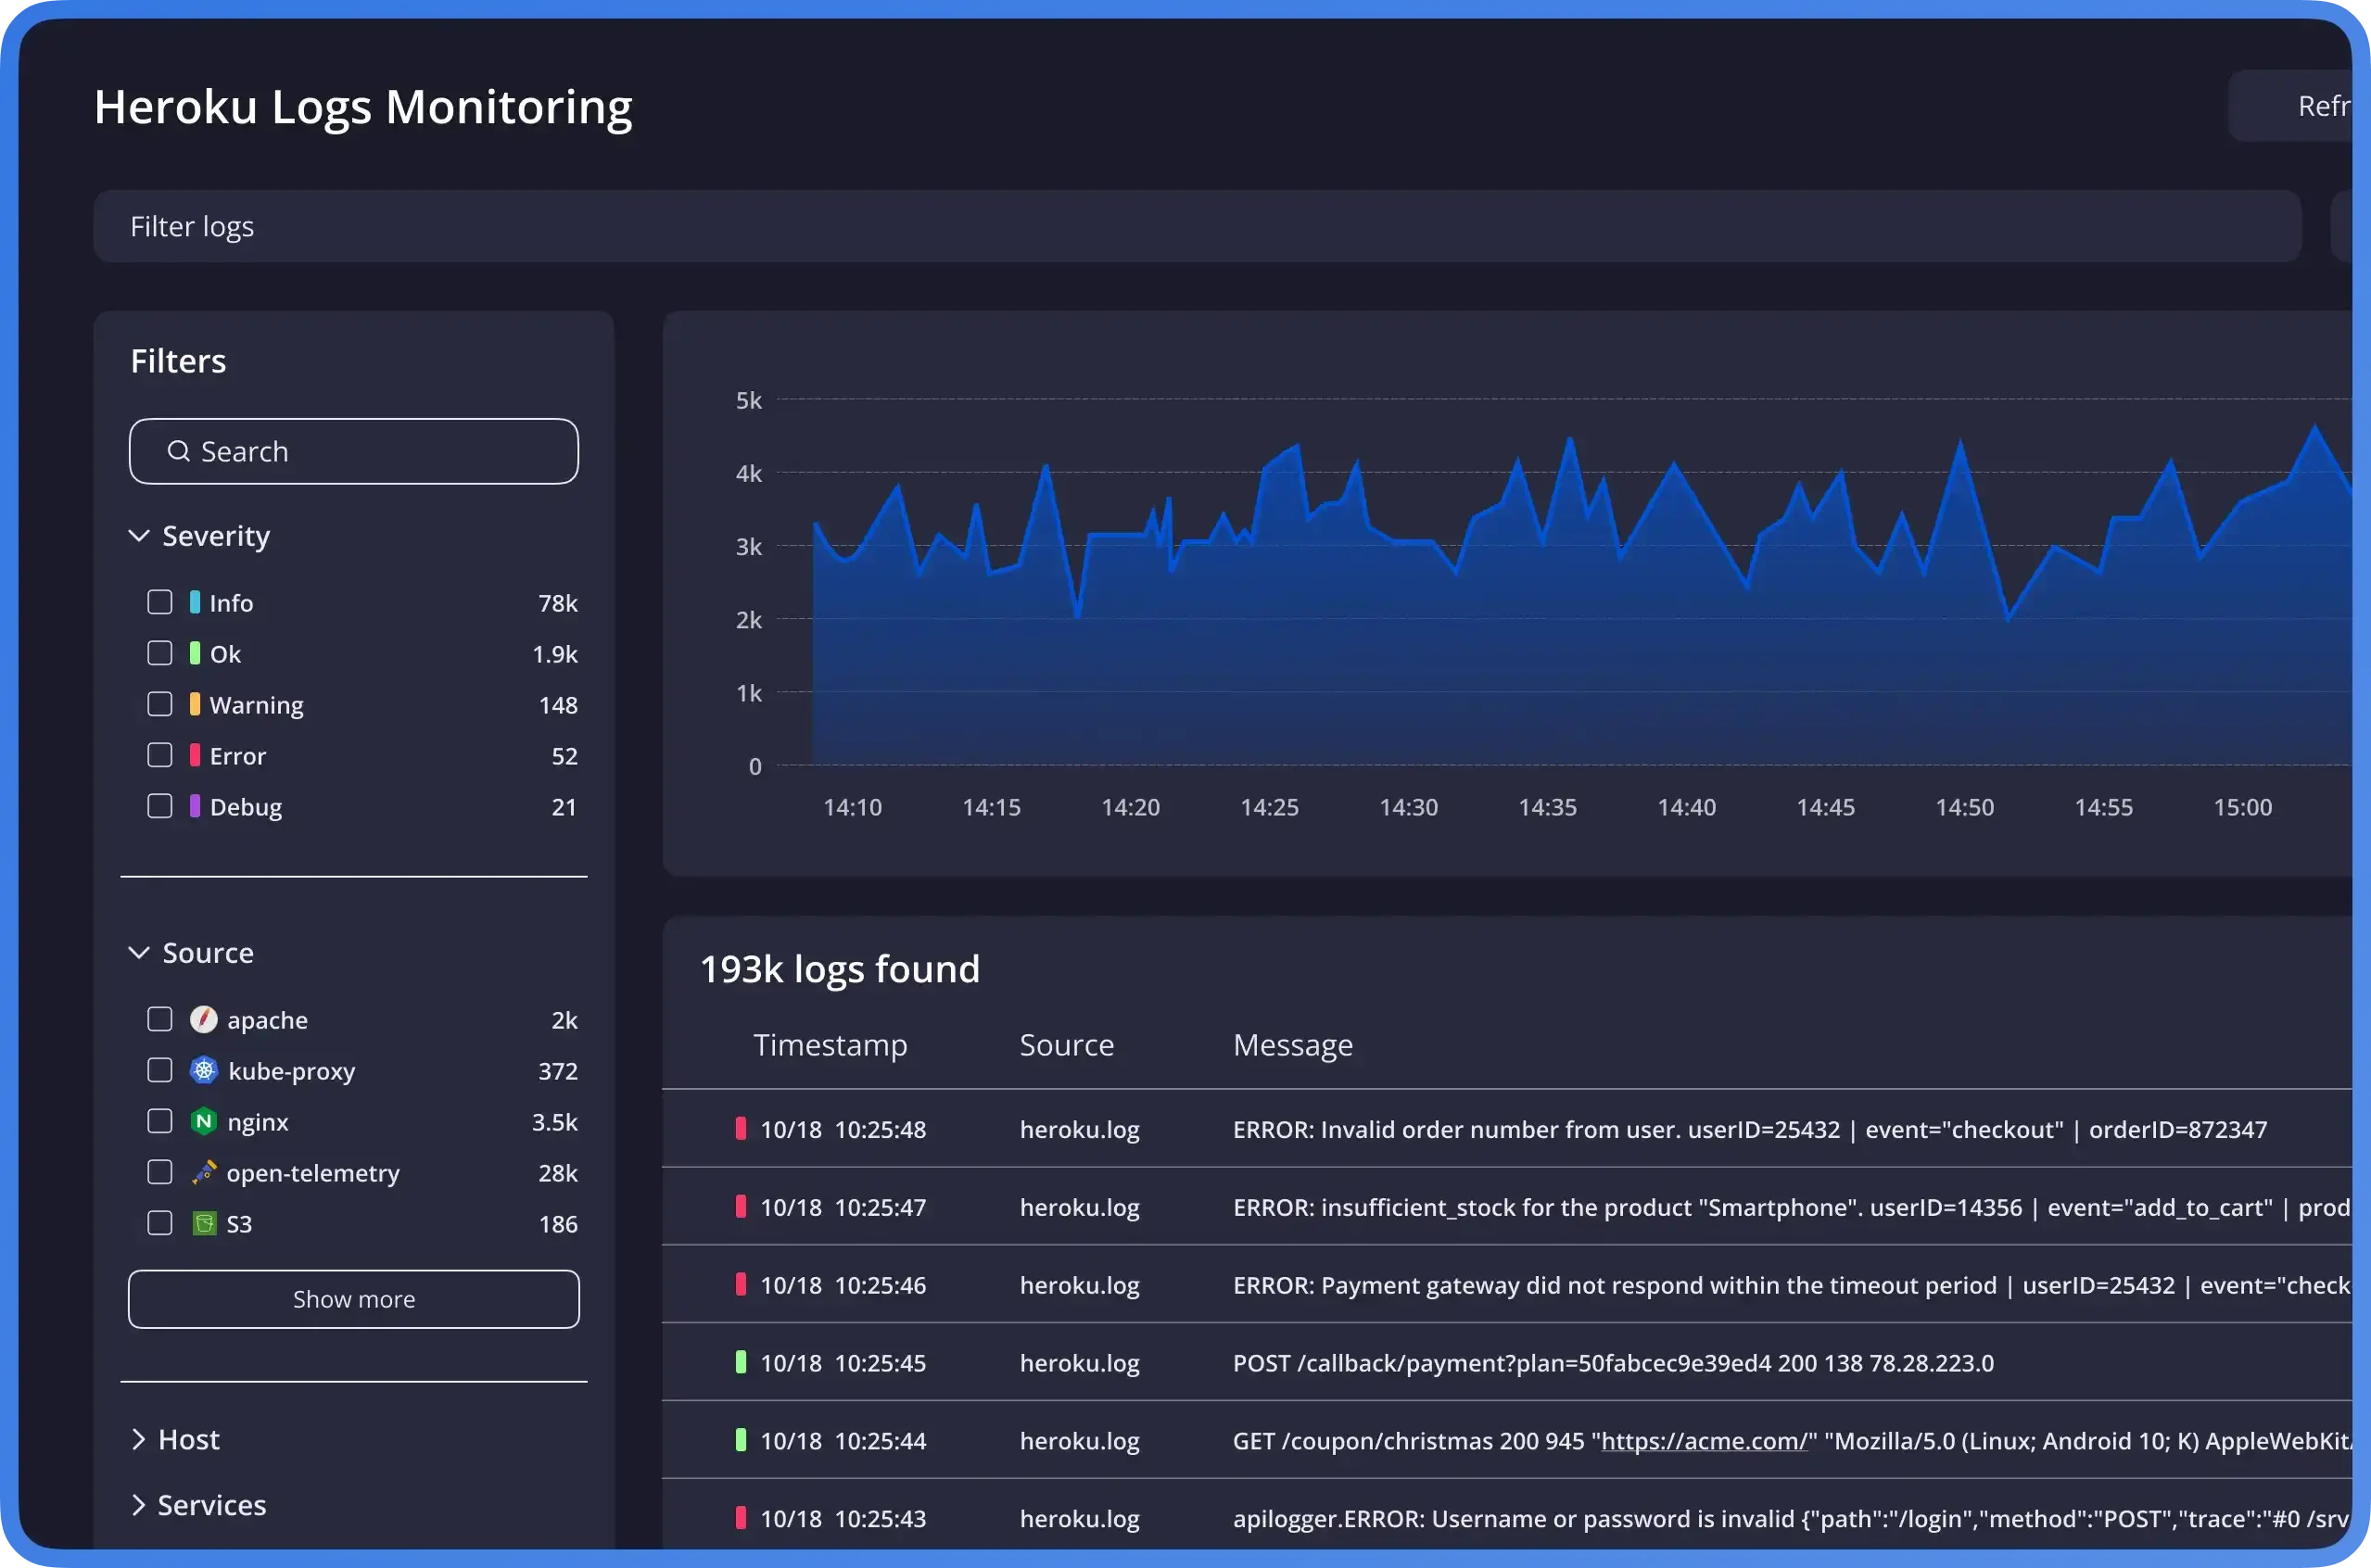The height and width of the screenshot is (1568, 2371).
Task: Click the cyan Info color swatch
Action: pyautogui.click(x=195, y=602)
